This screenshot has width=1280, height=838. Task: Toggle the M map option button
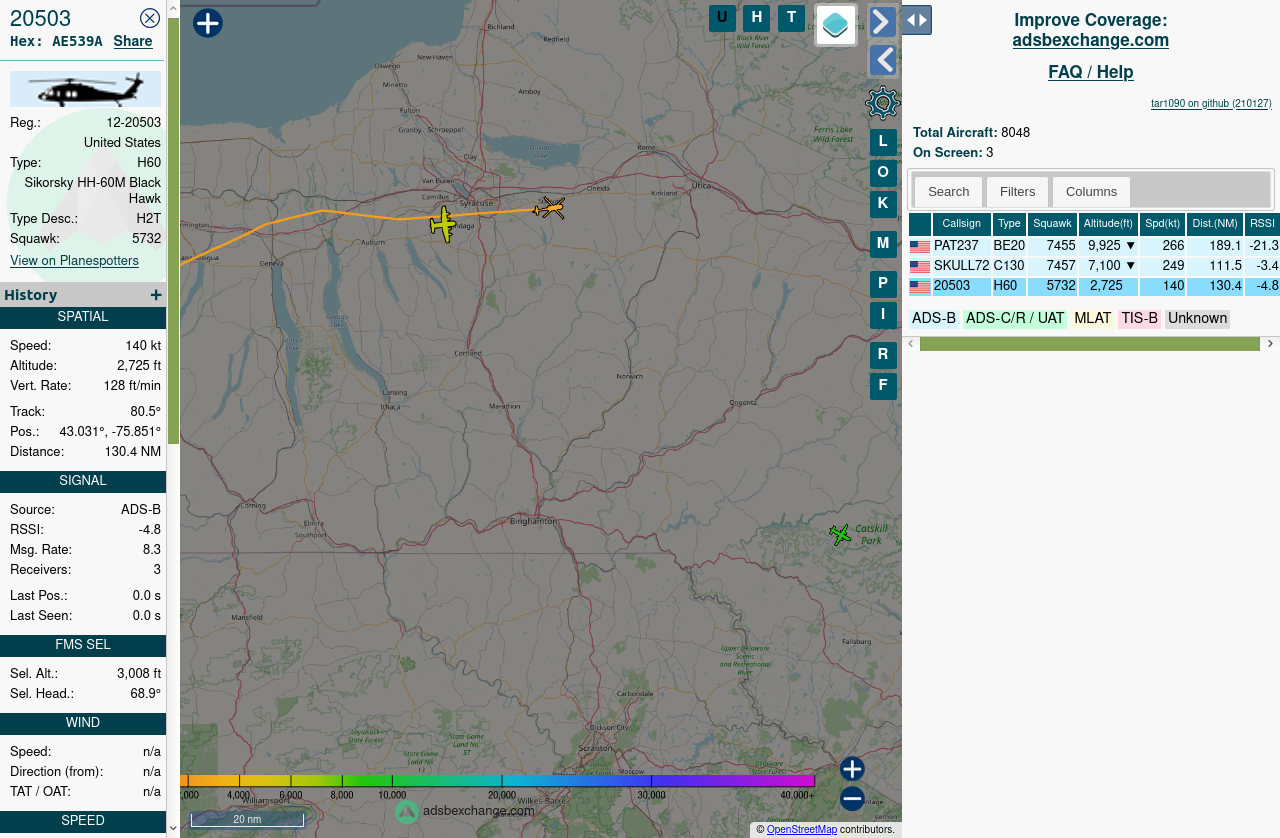coord(883,243)
